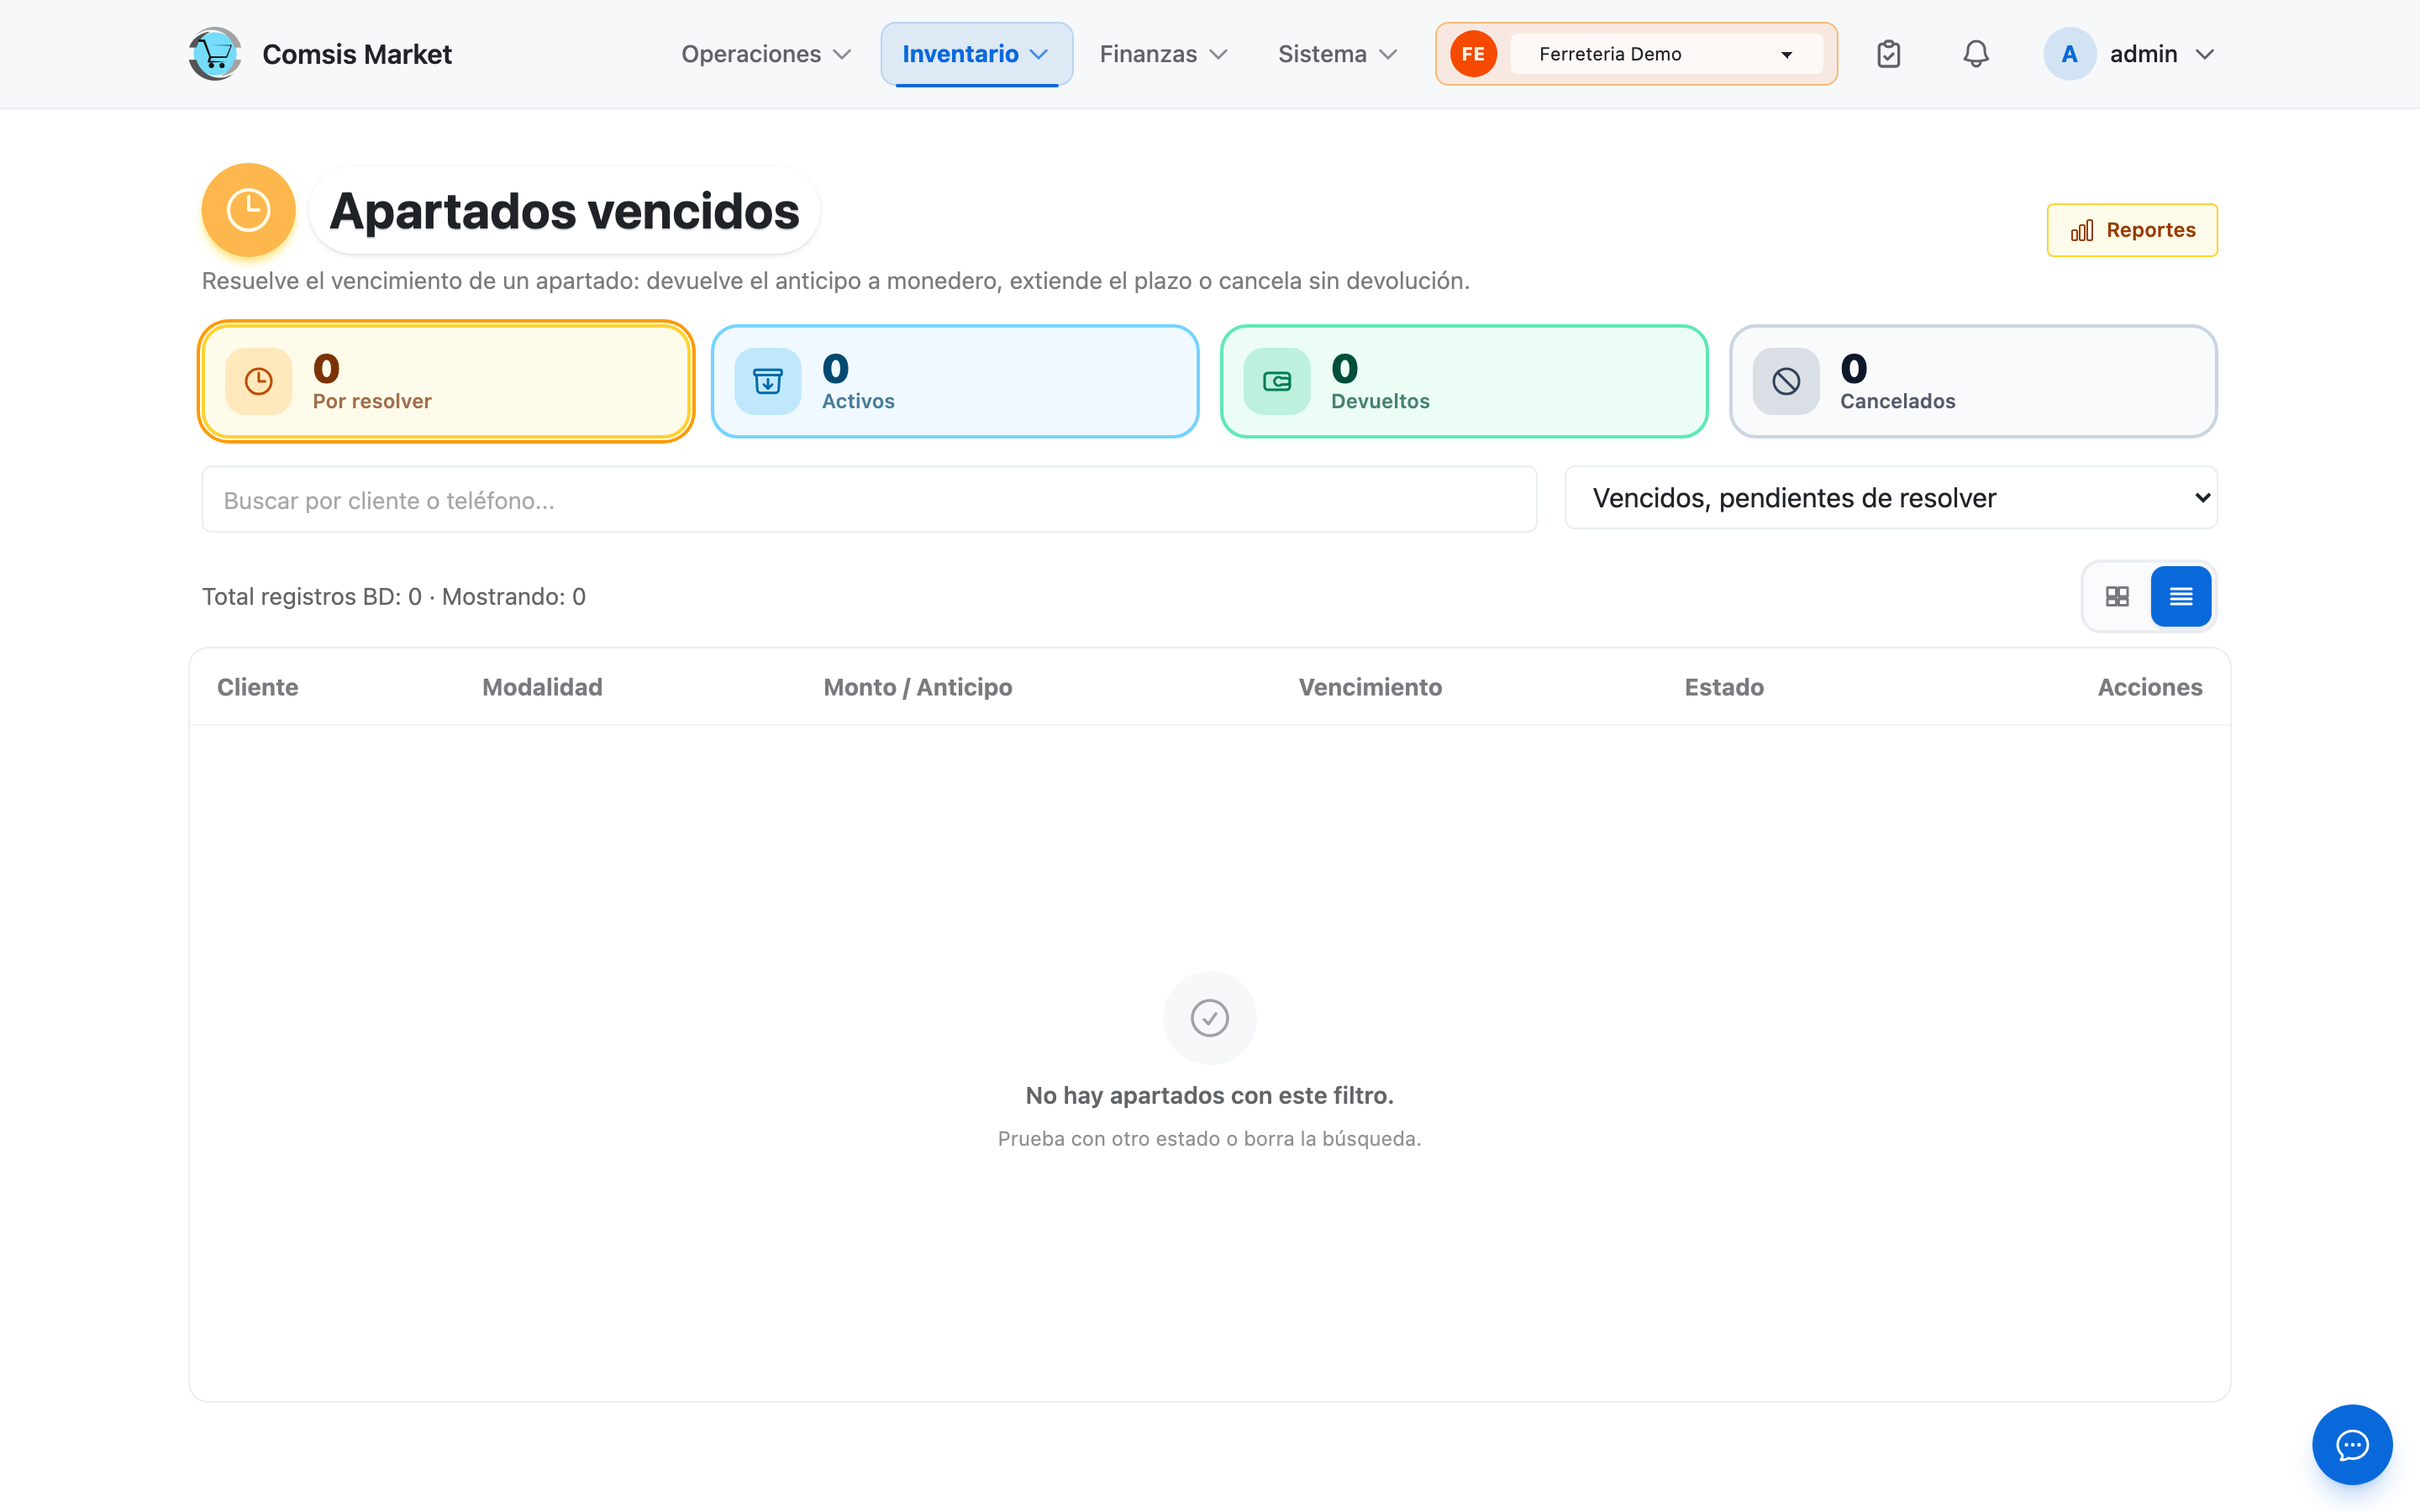2420x1512 pixels.
Task: Click the Devueltos wallet icon
Action: click(1277, 381)
